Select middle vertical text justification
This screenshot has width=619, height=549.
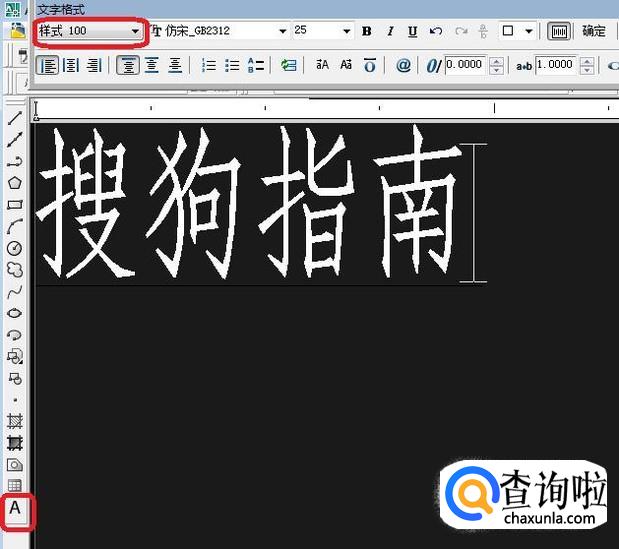(152, 65)
